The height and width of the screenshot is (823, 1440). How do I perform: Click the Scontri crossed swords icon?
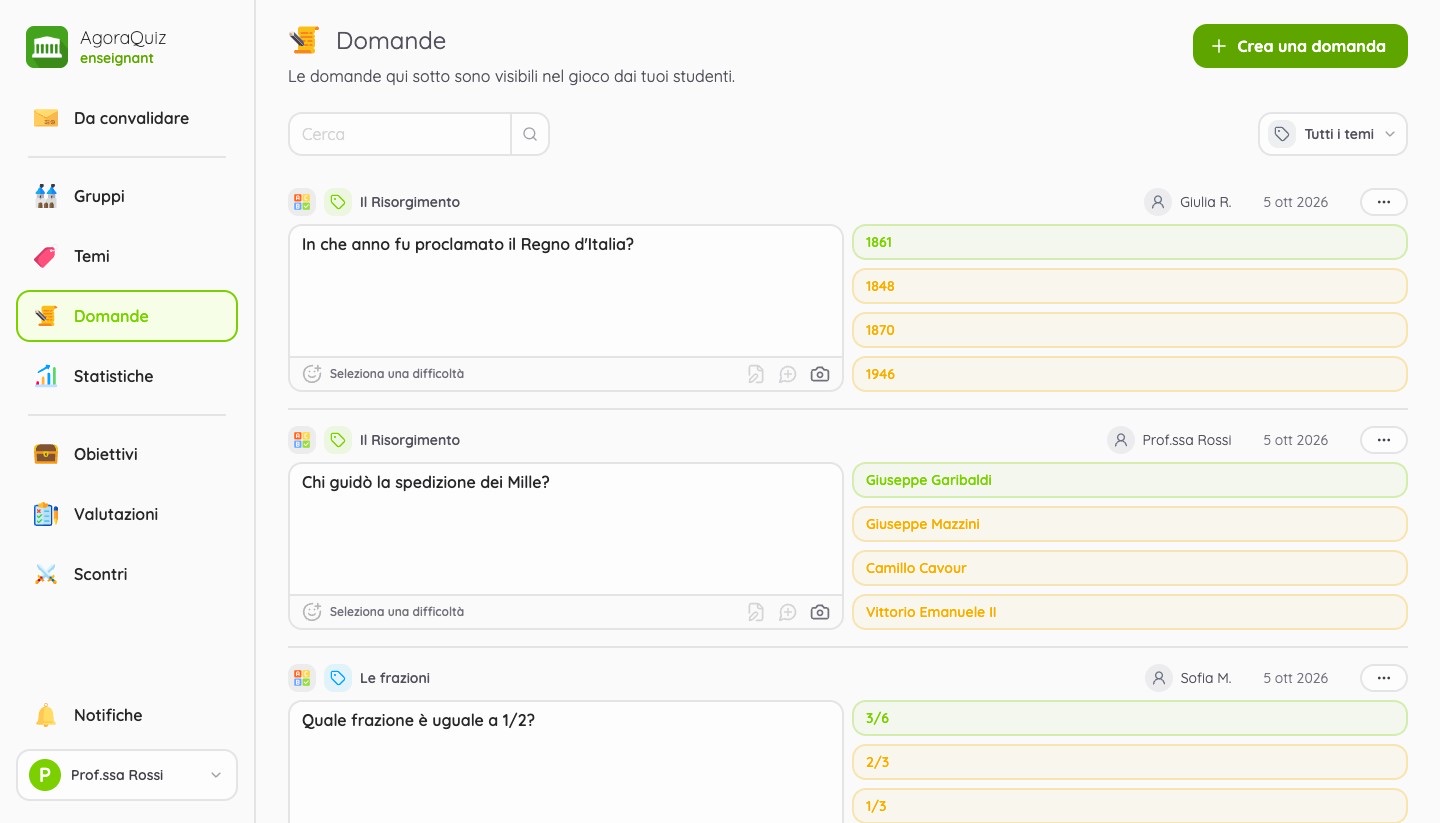tap(46, 574)
